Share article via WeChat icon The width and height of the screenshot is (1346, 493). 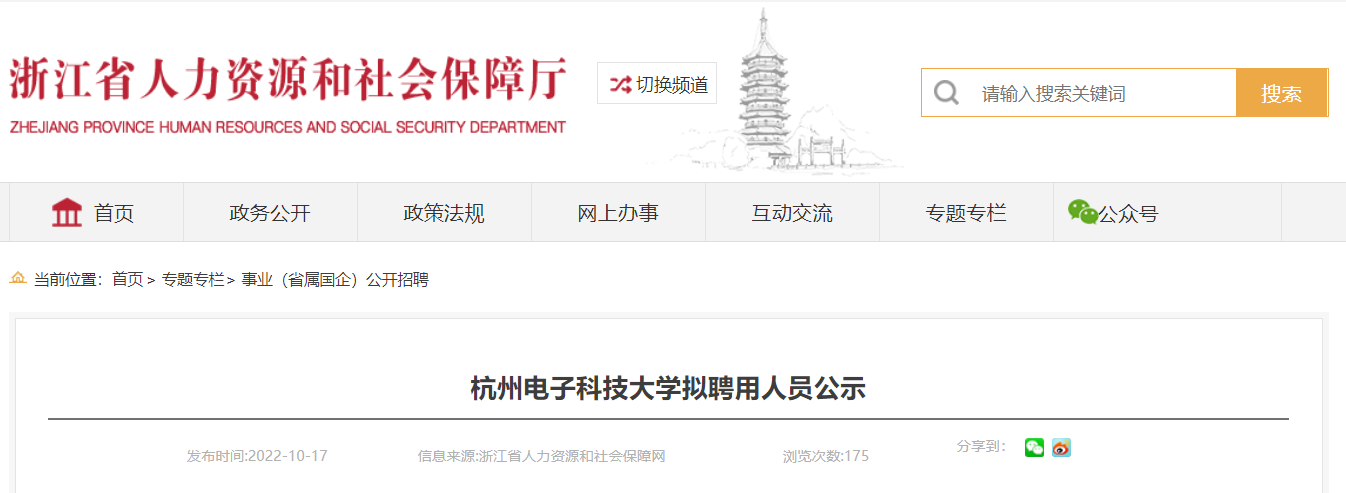(1034, 448)
